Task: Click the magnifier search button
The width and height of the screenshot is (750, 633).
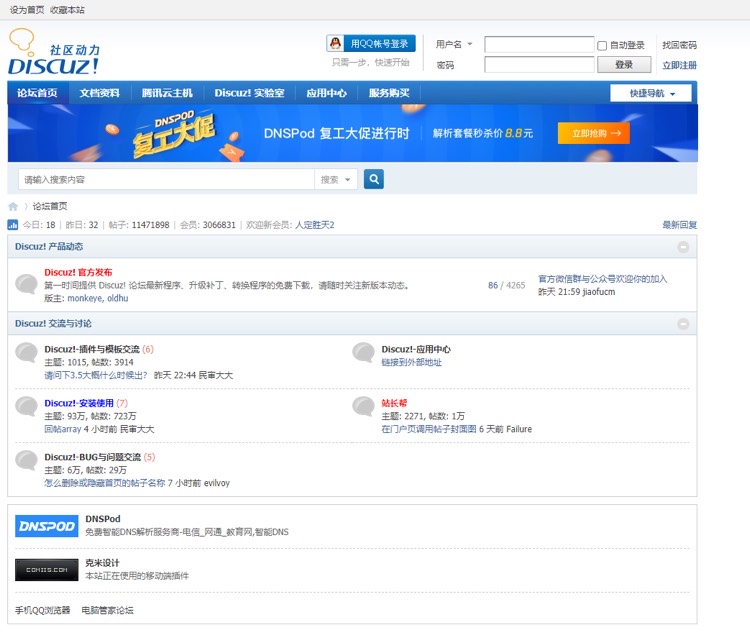Action: point(374,179)
